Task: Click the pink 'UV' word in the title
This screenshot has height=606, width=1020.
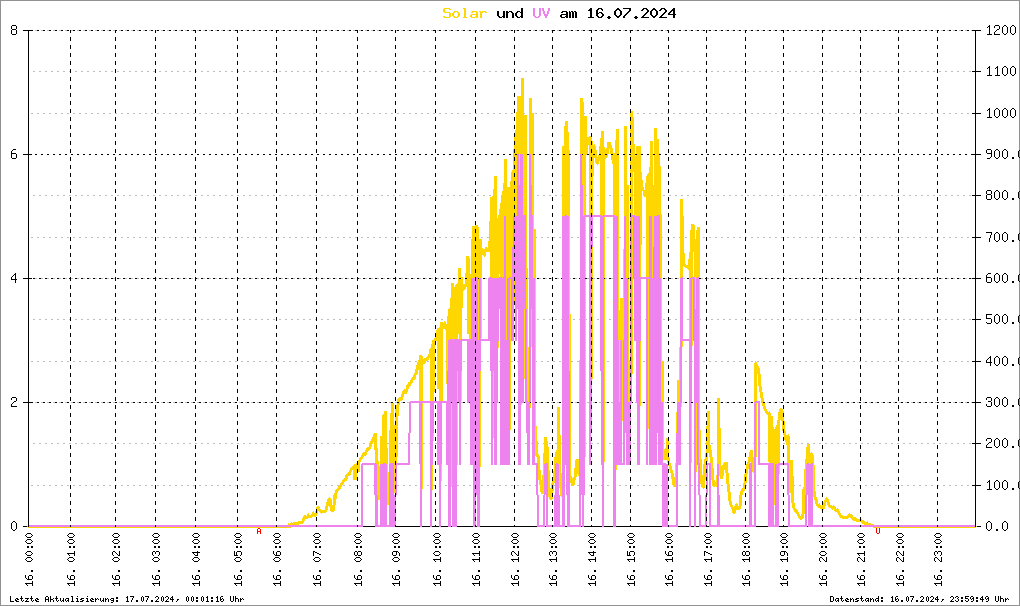Action: 541,13
